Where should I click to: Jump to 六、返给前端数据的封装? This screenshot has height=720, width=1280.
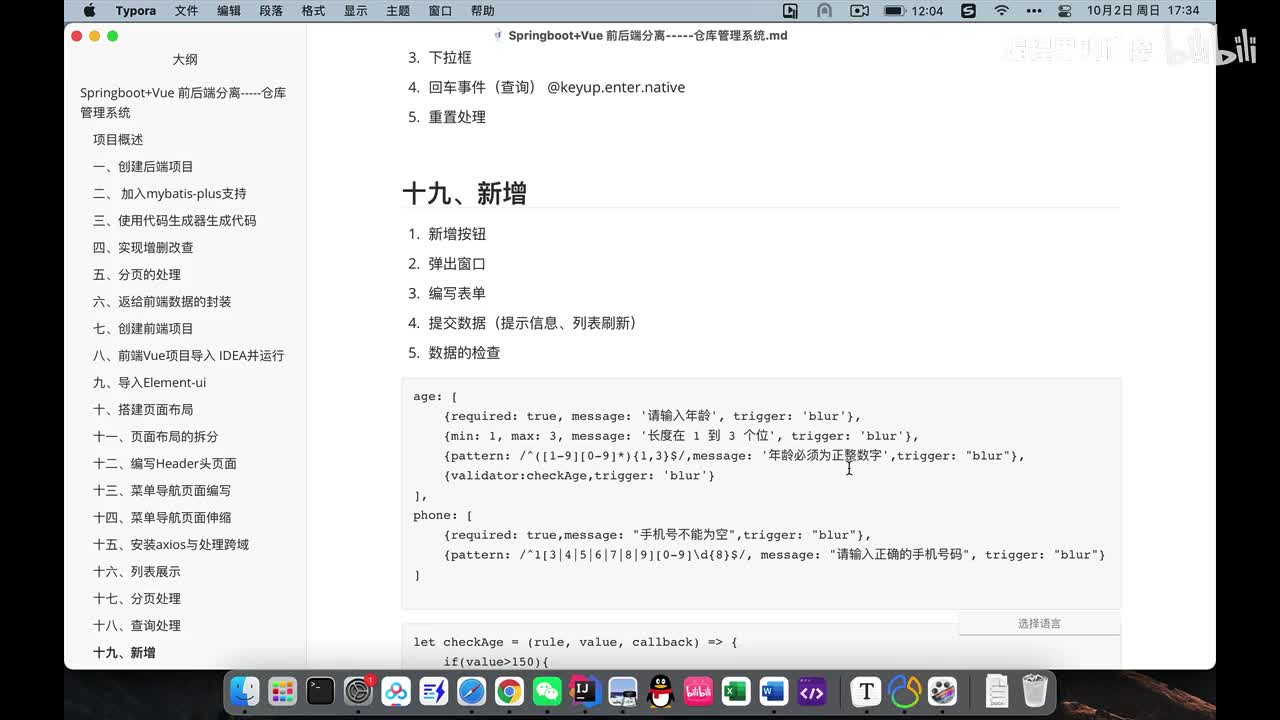click(x=162, y=301)
